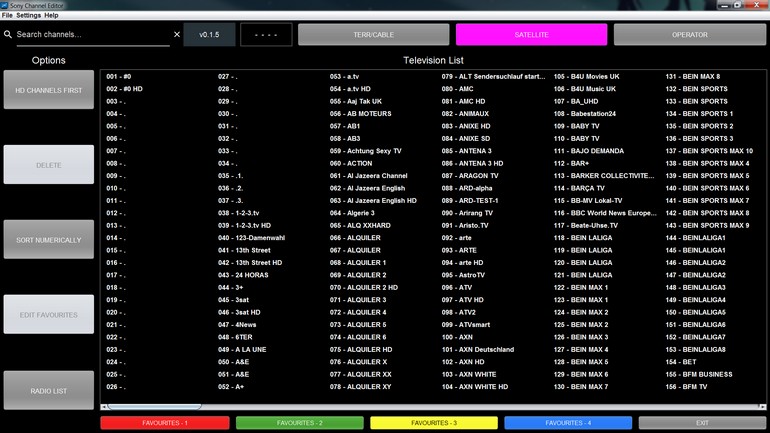Select channel "056 - AB MOTEURS"

(x=360, y=114)
